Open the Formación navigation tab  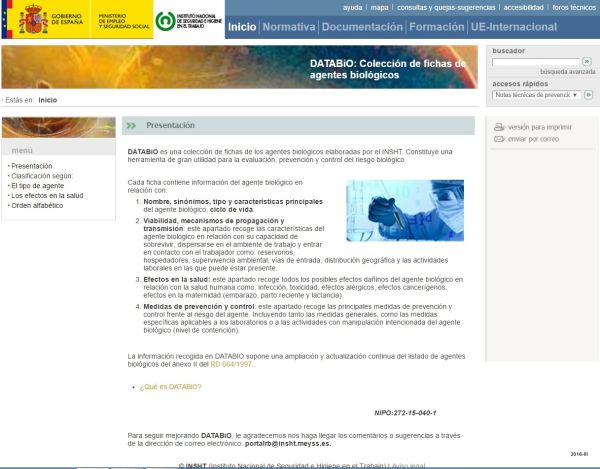click(x=437, y=27)
